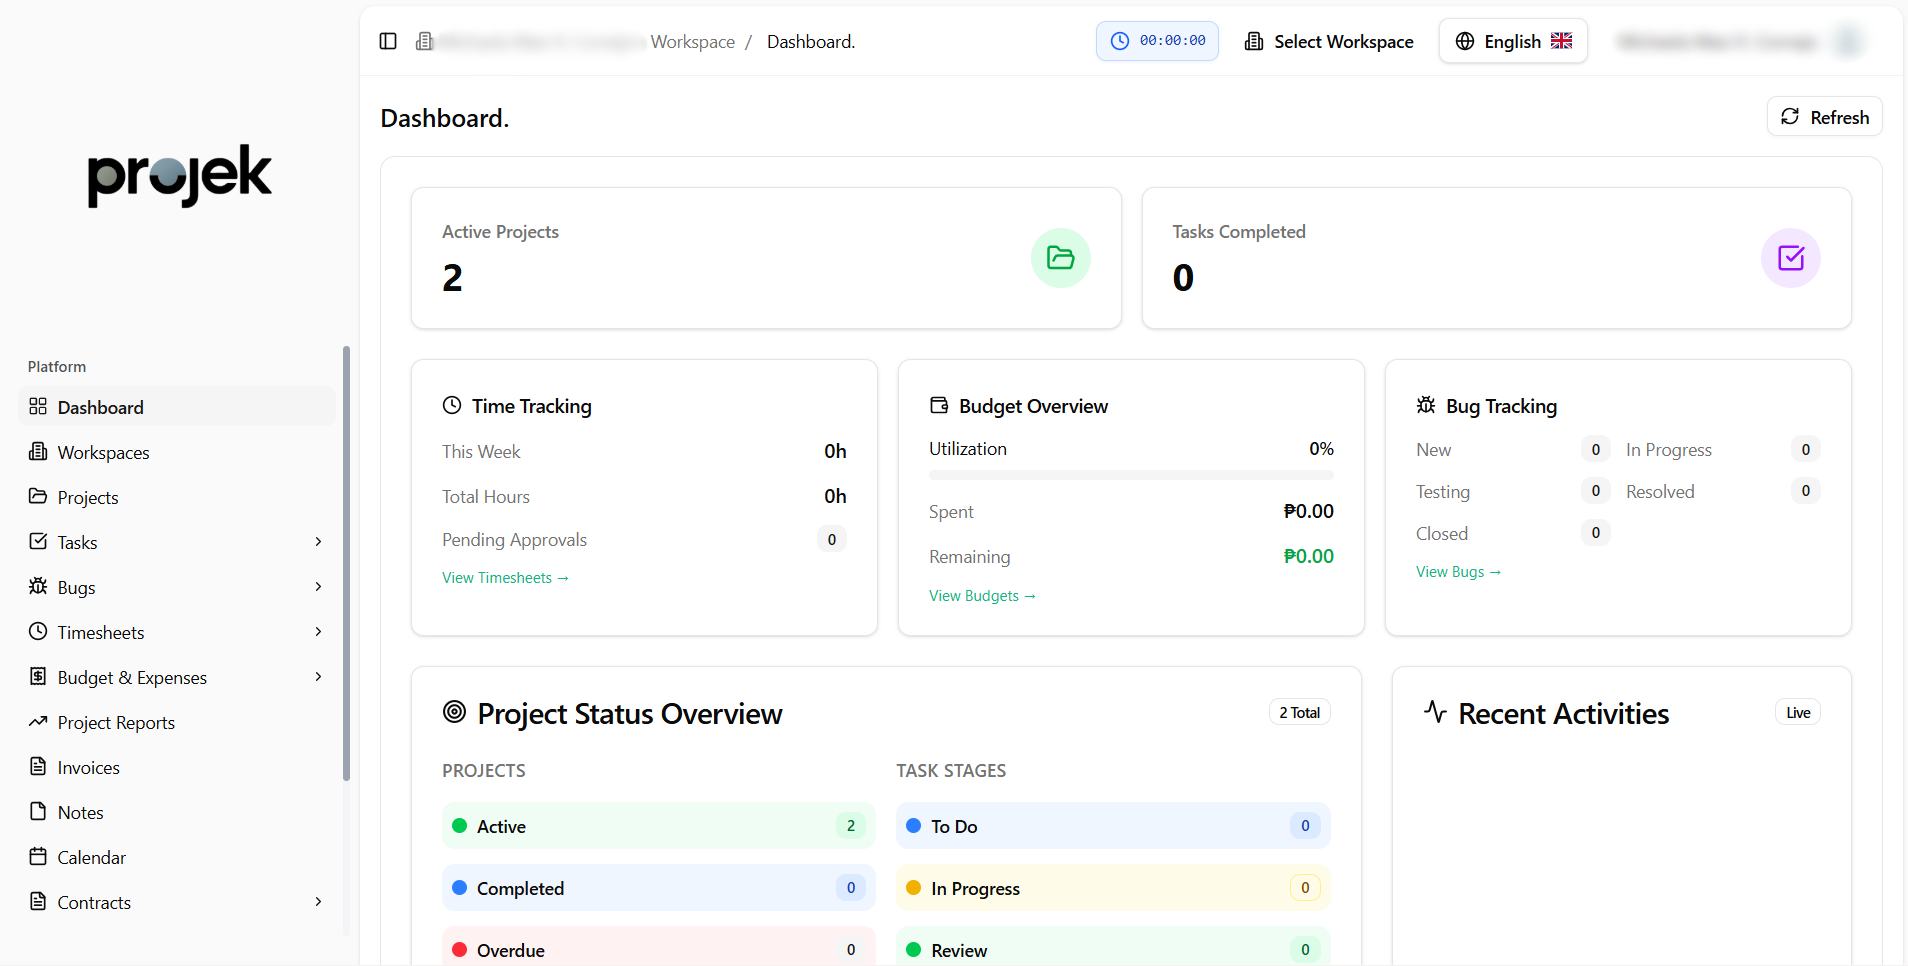
Task: Expand Budget & Expenses chevron
Action: pos(318,677)
